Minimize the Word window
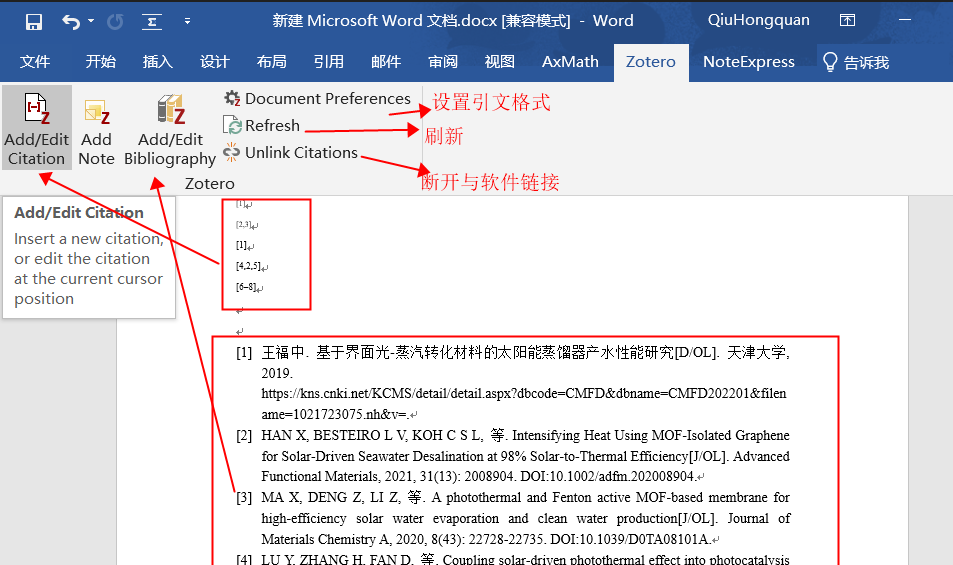953x565 pixels. click(905, 20)
